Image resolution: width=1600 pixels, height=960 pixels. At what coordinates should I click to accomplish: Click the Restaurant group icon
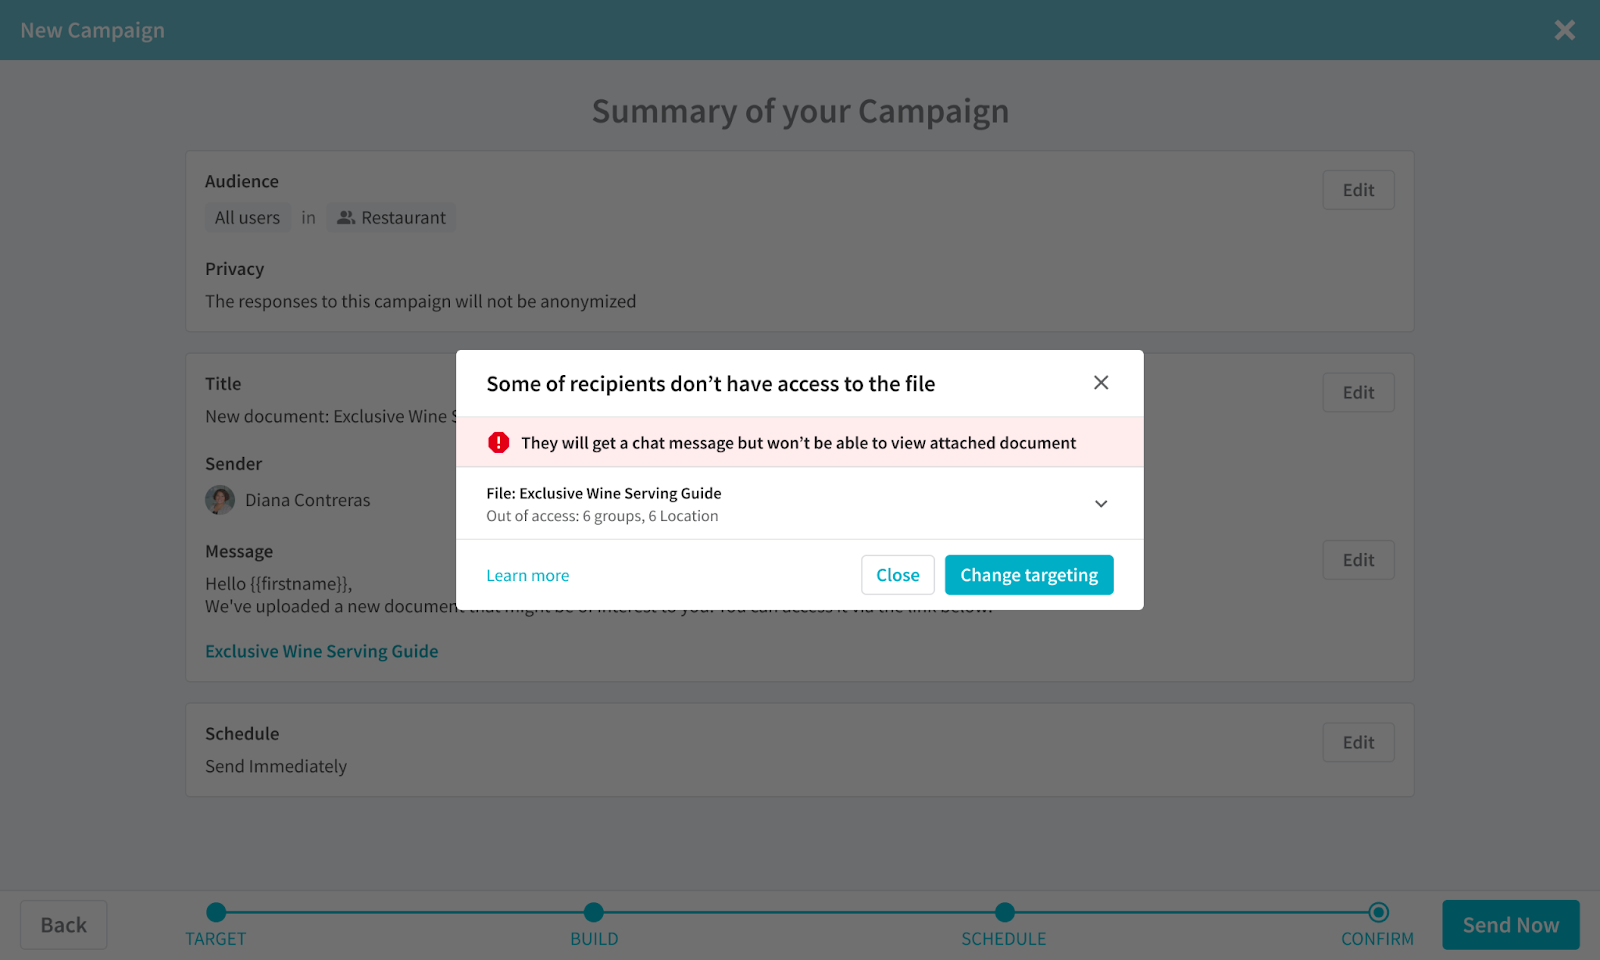[346, 218]
